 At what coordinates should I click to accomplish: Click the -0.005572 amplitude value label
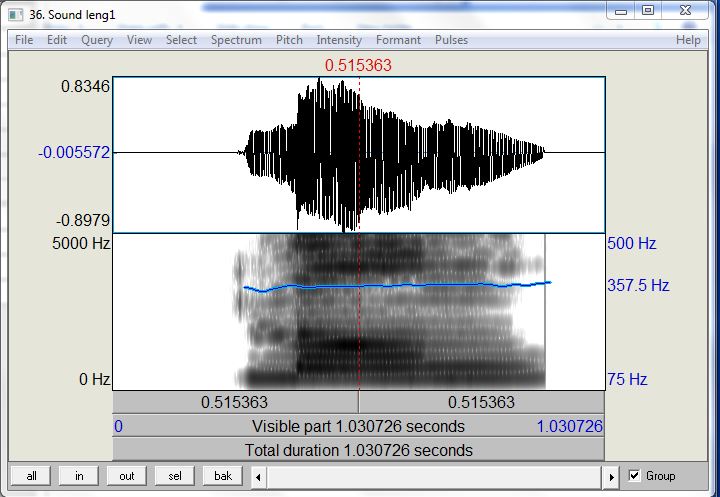click(x=74, y=152)
